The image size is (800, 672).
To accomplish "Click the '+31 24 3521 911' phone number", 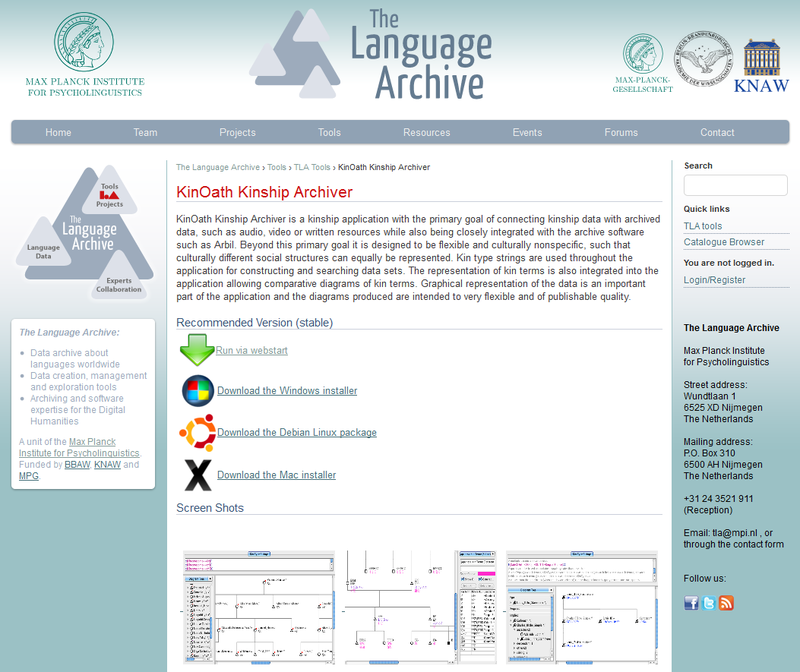I will tap(718, 499).
